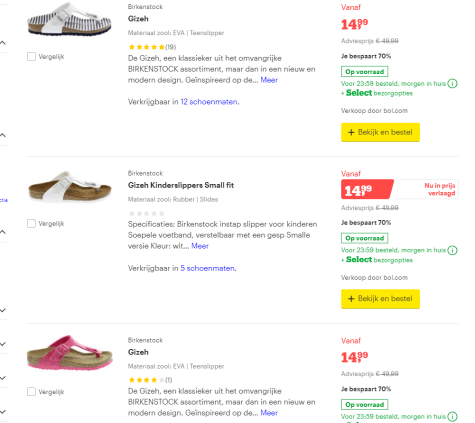Open the 5 schoenmaten link
Screen dimensions: 475x423
[208, 268]
